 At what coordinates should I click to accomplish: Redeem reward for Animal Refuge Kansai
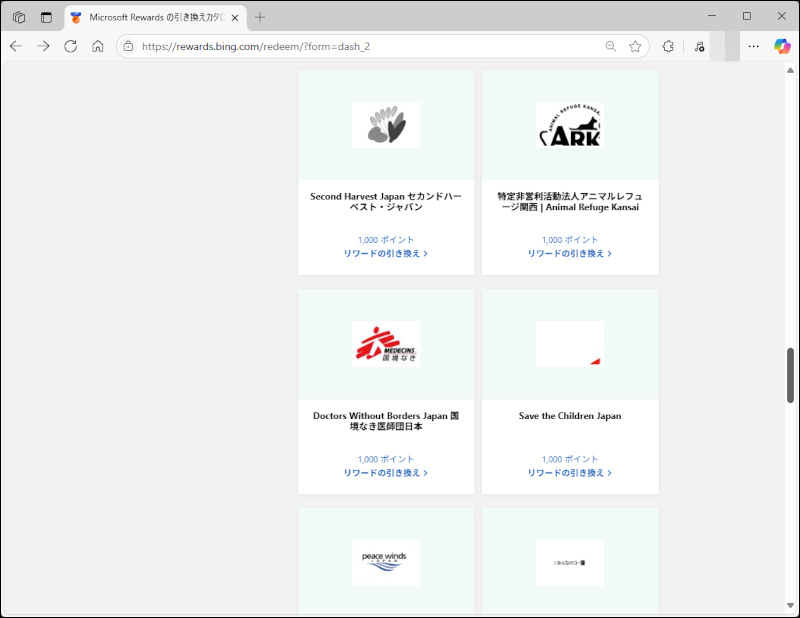[x=569, y=254]
